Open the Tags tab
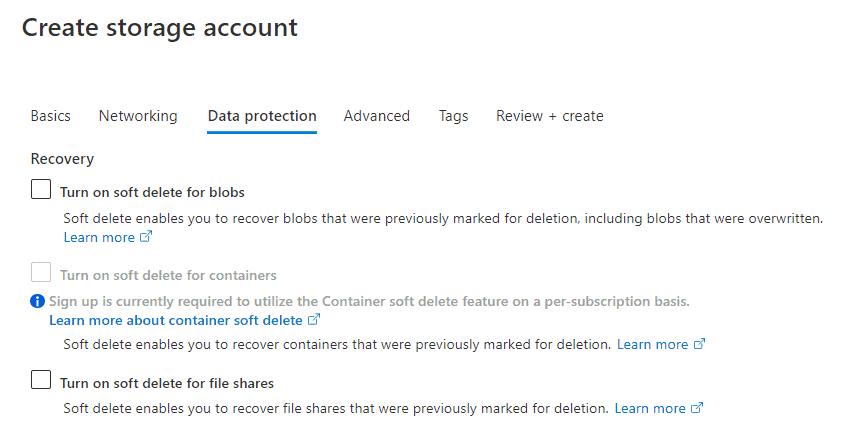The image size is (842, 430). (454, 116)
